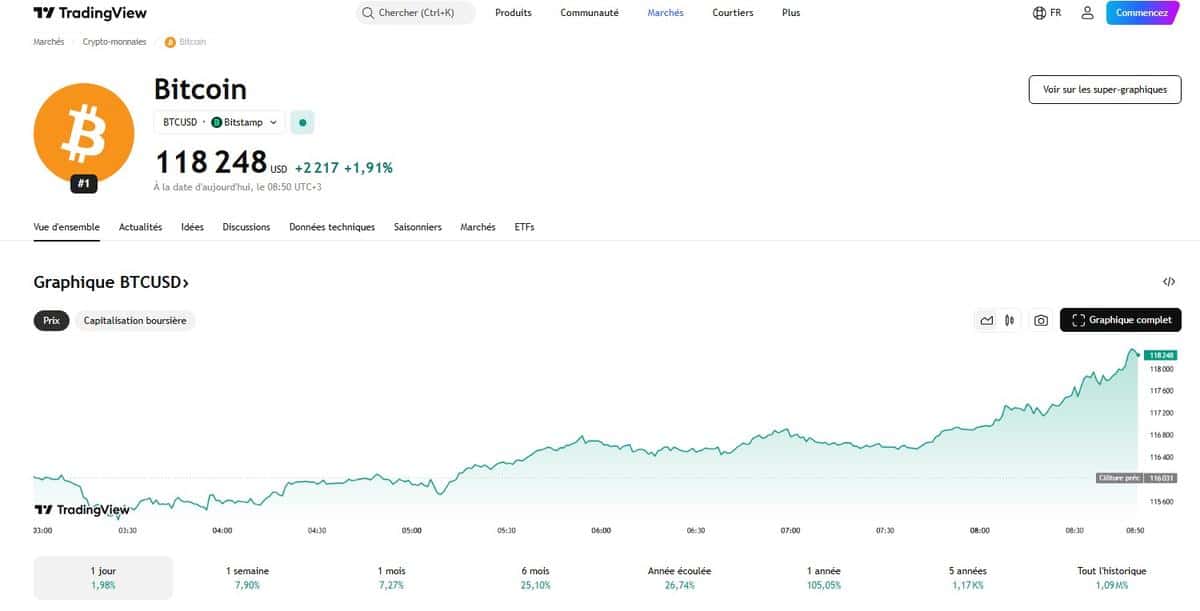Go to Marchés breadcrumb link

(x=49, y=42)
